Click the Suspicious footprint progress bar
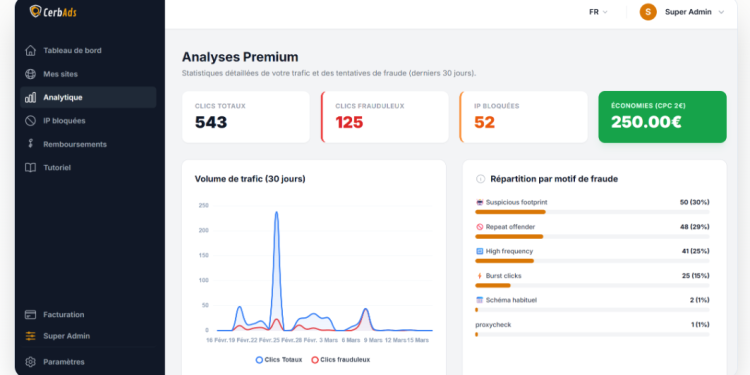Viewport: 750px width, 375px height. coord(592,212)
